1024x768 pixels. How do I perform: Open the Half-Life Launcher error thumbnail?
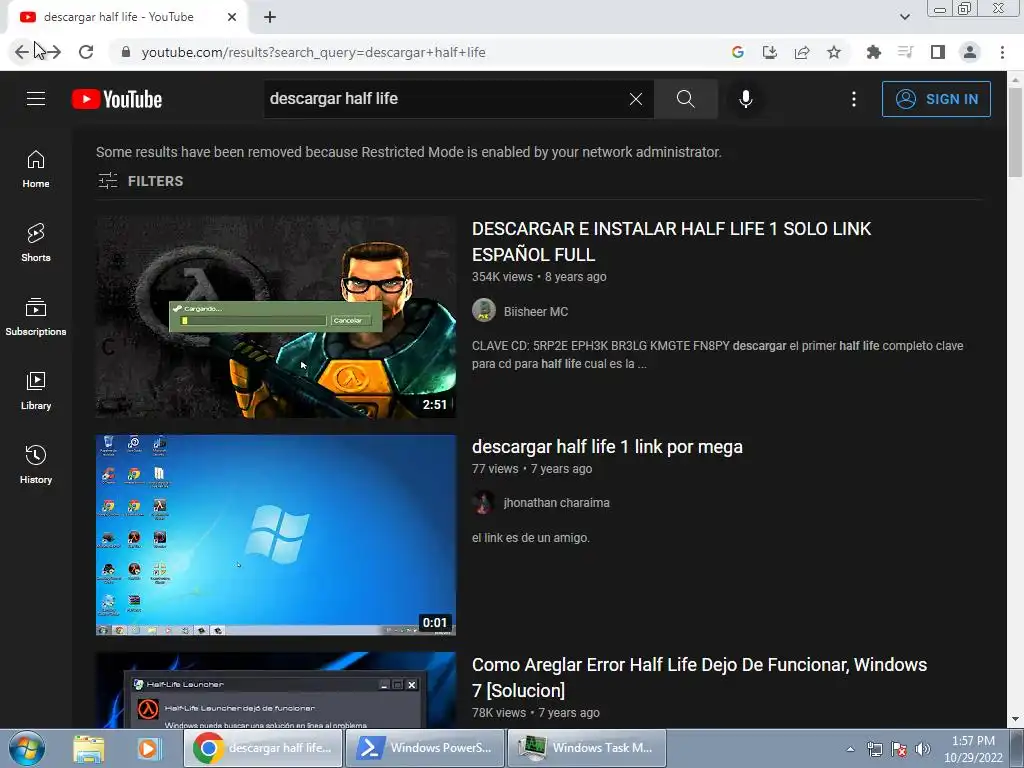(276, 690)
